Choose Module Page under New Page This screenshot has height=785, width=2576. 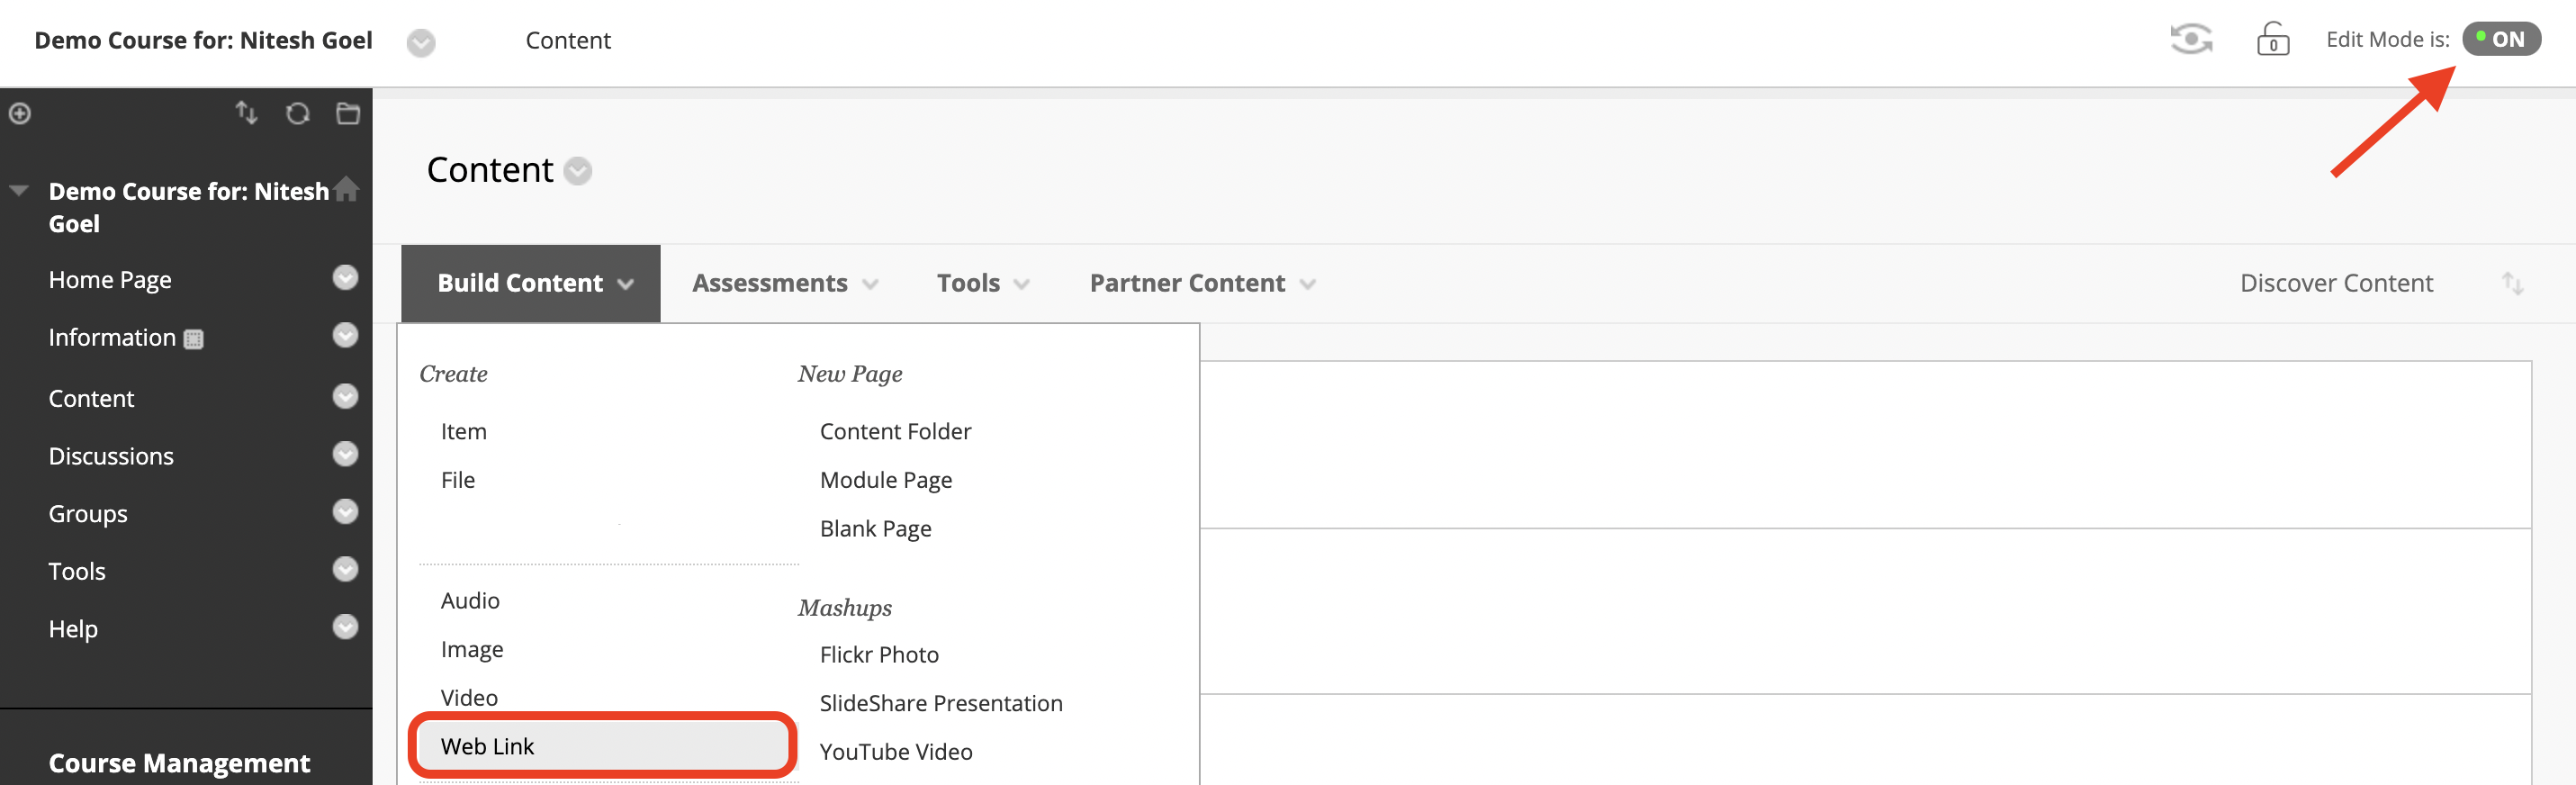click(x=886, y=480)
